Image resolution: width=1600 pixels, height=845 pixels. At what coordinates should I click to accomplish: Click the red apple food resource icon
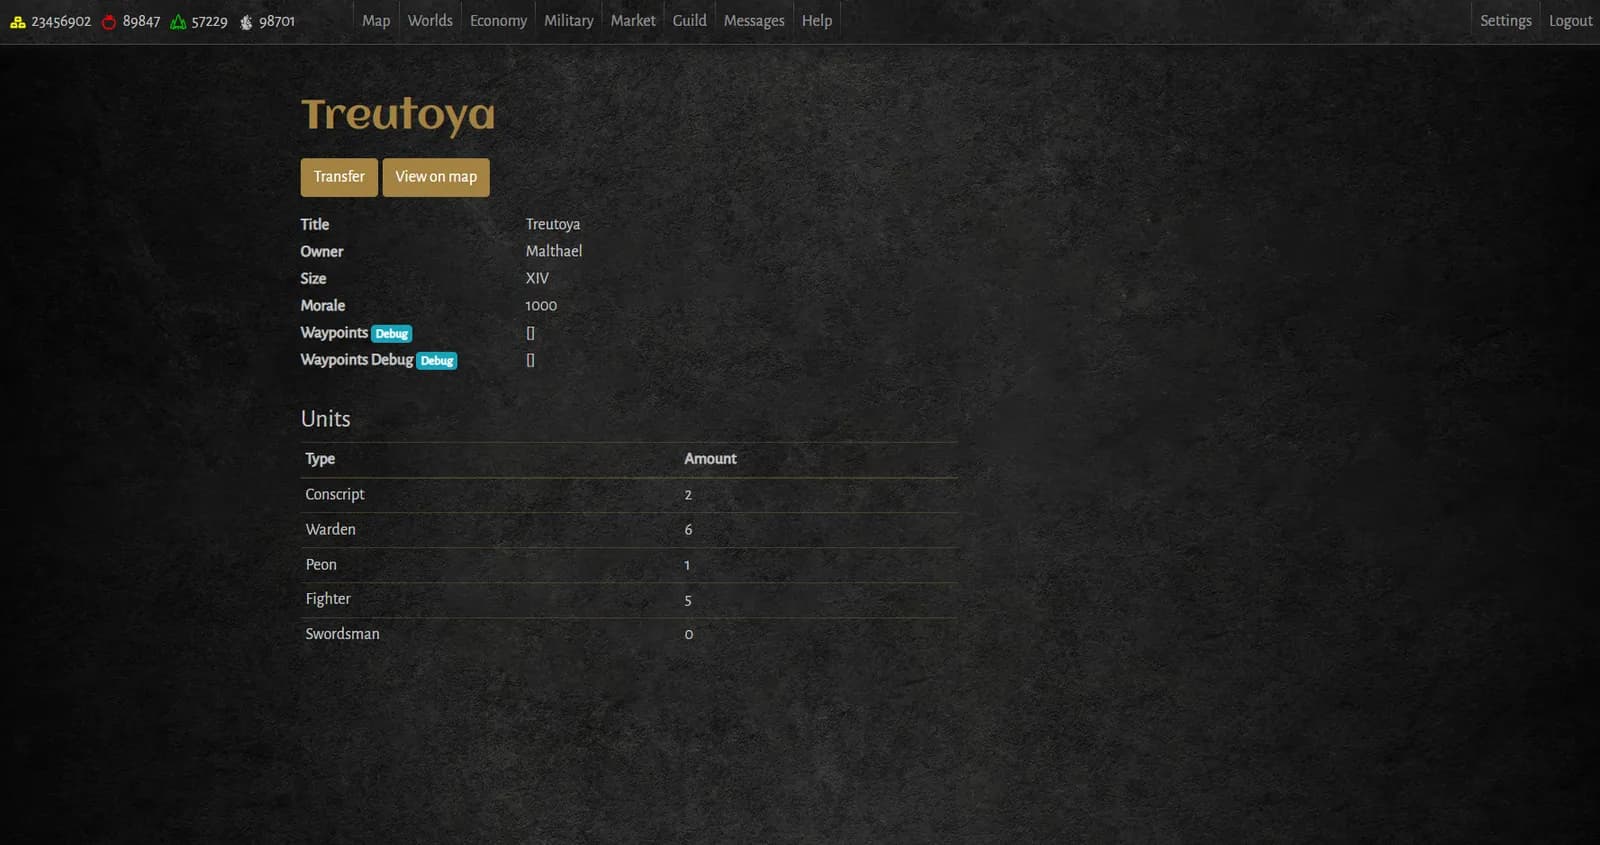[109, 22]
